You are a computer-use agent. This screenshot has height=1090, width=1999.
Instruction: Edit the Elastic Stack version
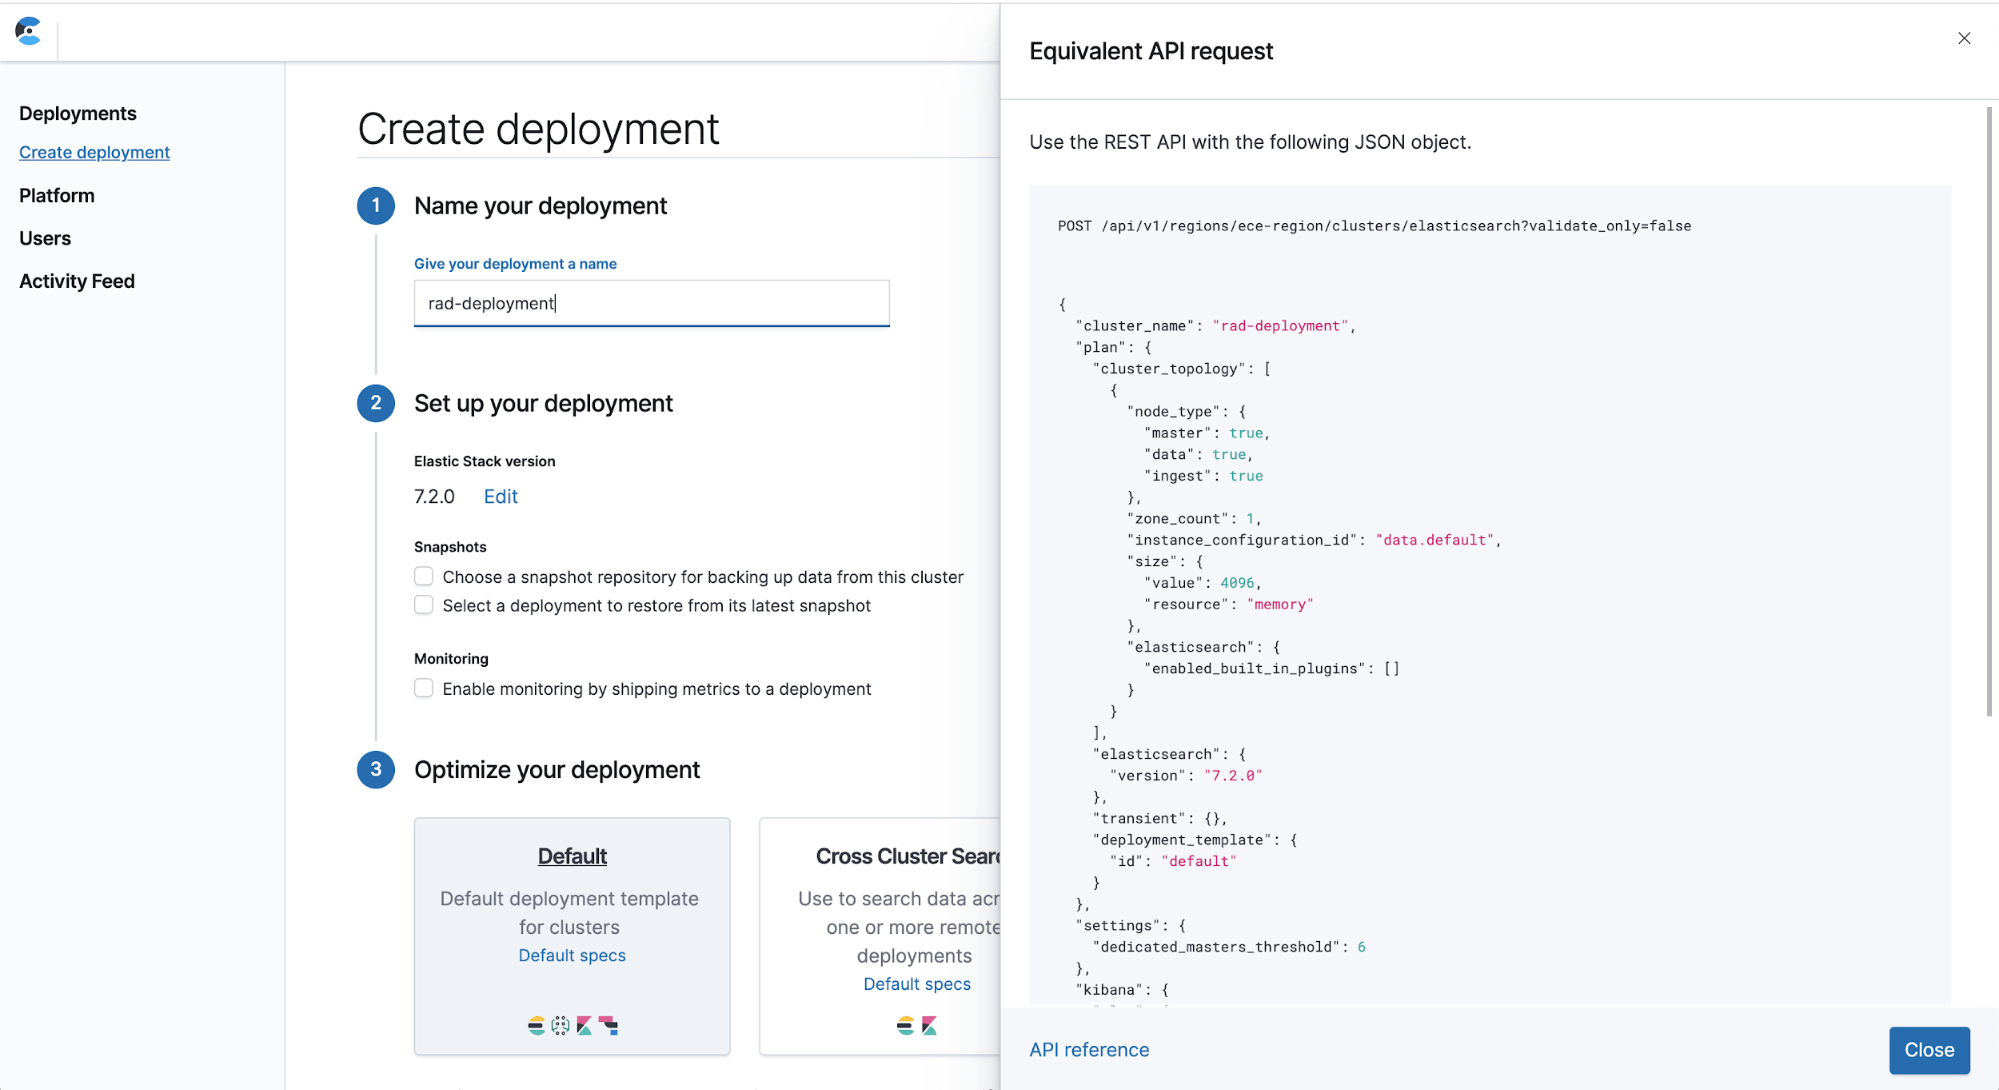(x=499, y=496)
